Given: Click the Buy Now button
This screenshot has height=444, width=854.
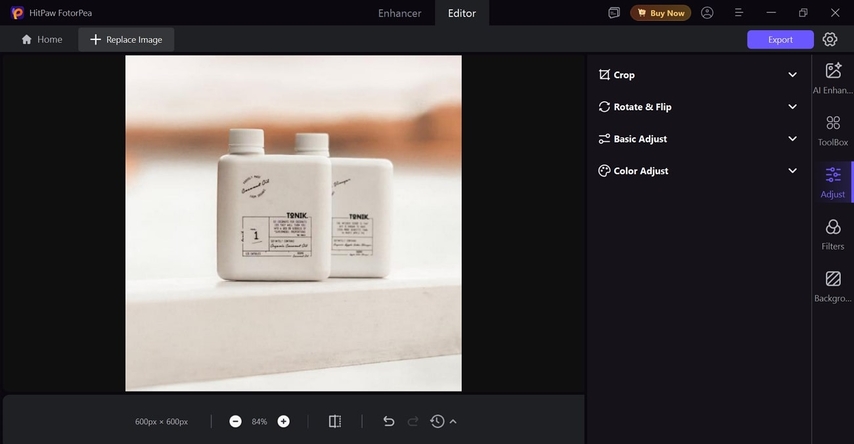Looking at the screenshot, I should [660, 13].
